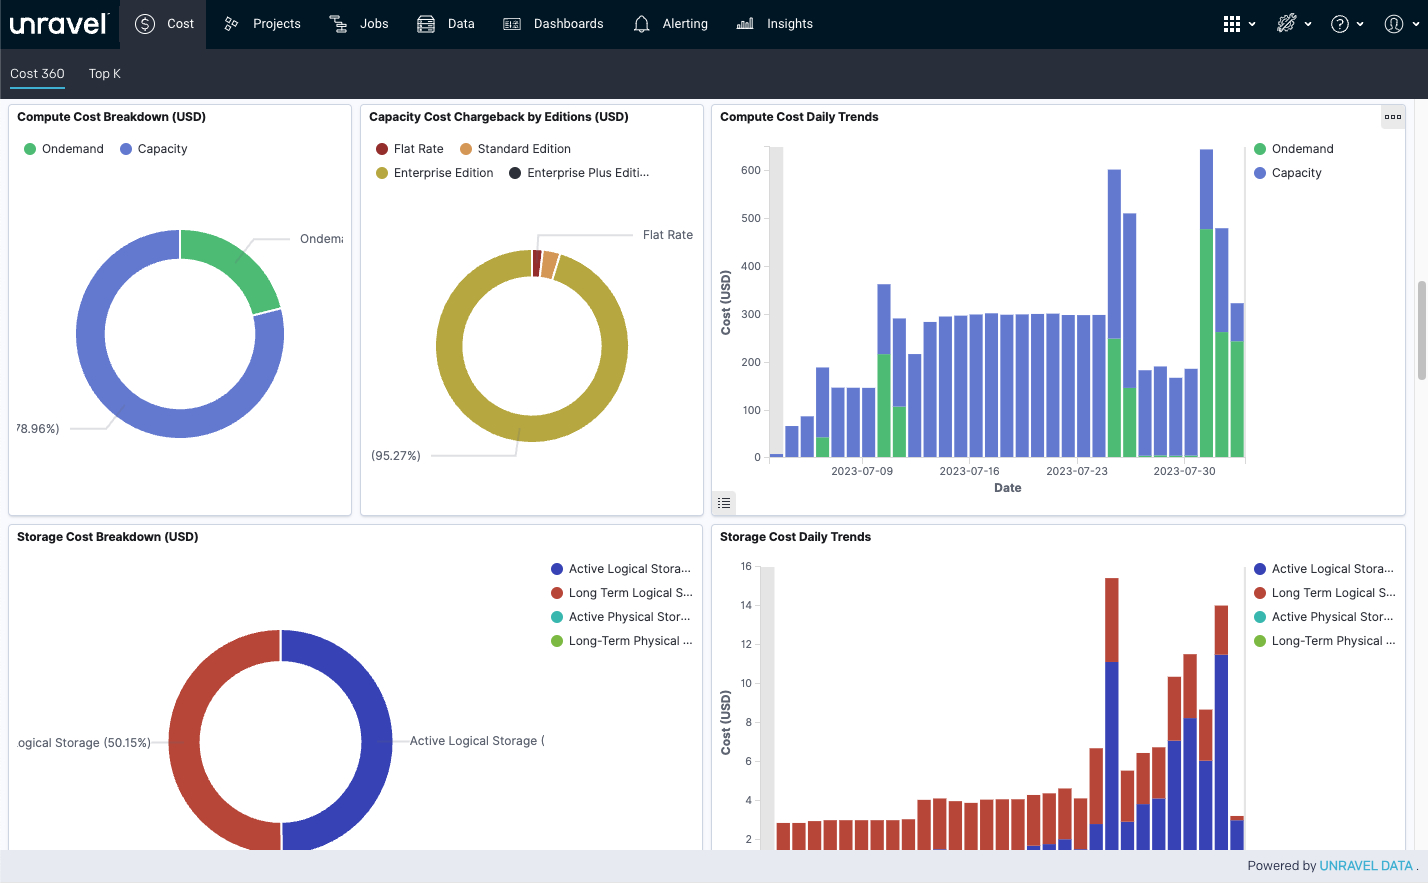1428x883 pixels.
Task: Click the Insights bar chart icon
Action: [x=745, y=24]
